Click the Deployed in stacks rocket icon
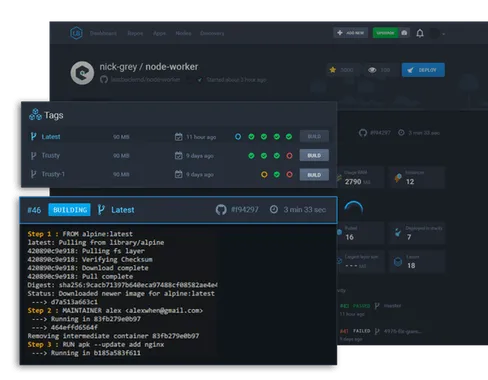The height and width of the screenshot is (380, 488). pyautogui.click(x=398, y=232)
